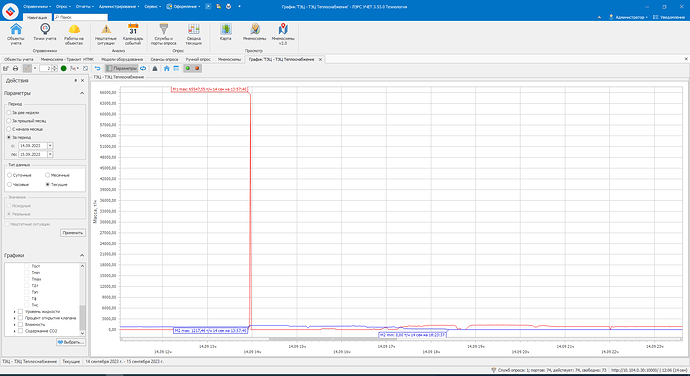Screen dimensions: 690x376
Task: Select the С начала месяца period
Action: pos(9,129)
